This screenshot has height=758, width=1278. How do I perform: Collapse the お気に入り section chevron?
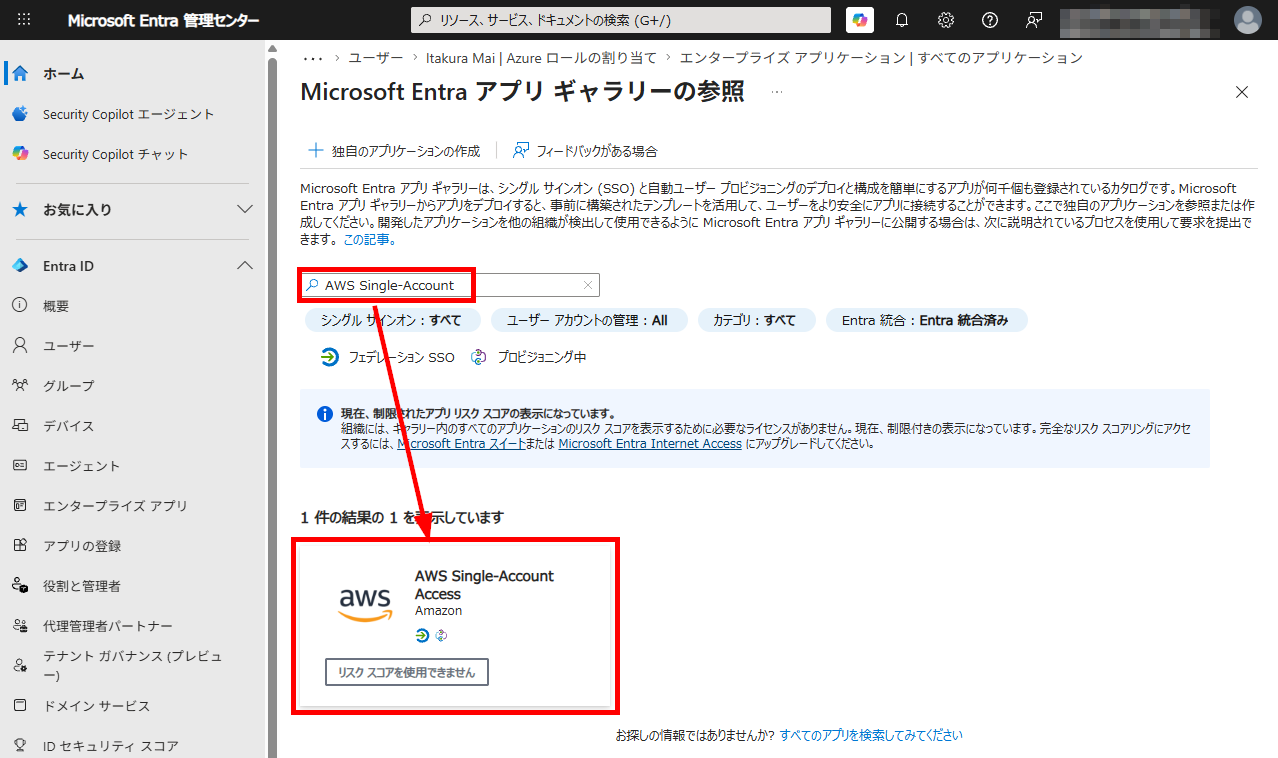(x=244, y=210)
